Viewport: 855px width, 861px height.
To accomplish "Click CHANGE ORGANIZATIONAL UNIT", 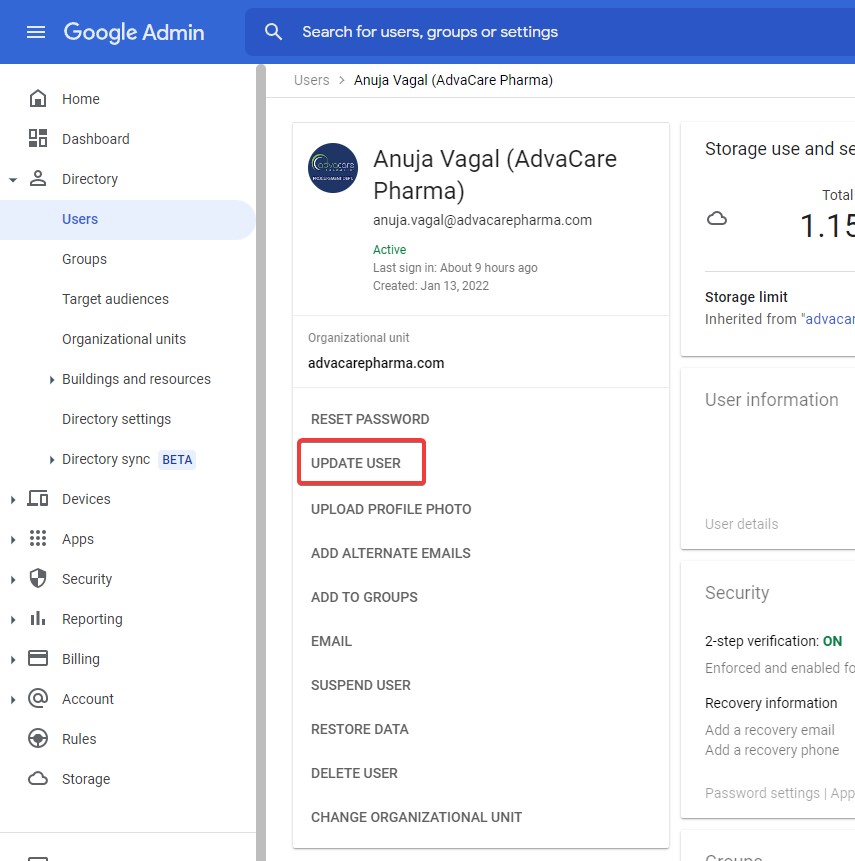I will [x=416, y=817].
